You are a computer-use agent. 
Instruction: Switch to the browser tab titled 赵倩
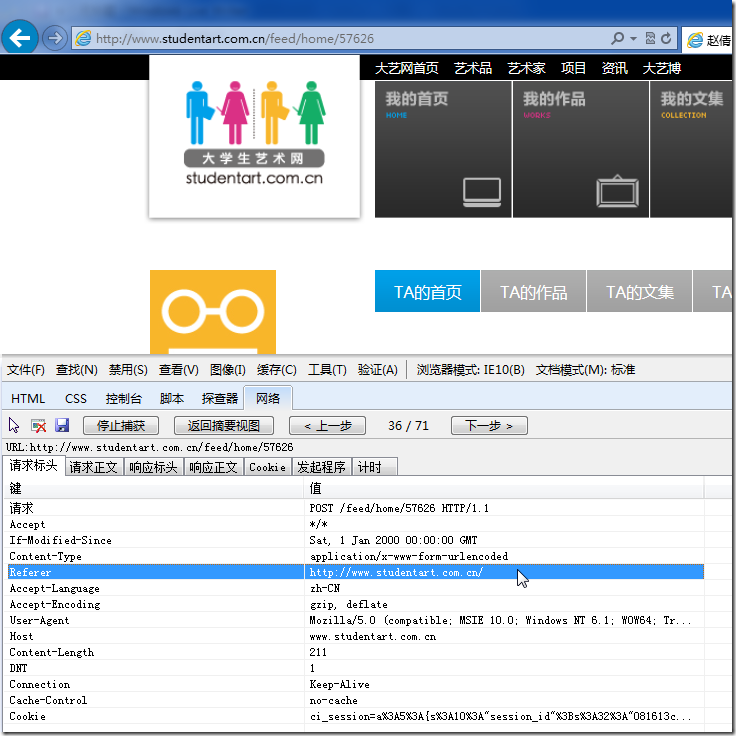point(709,40)
